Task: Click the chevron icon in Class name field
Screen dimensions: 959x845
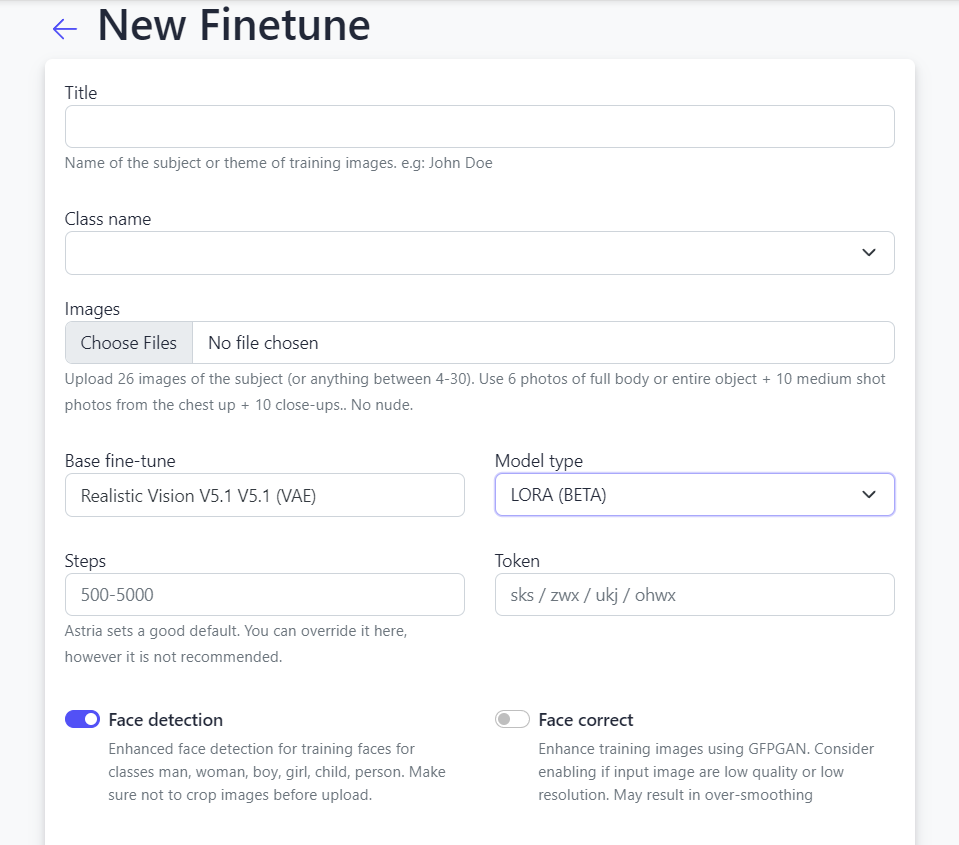Action: (x=868, y=253)
